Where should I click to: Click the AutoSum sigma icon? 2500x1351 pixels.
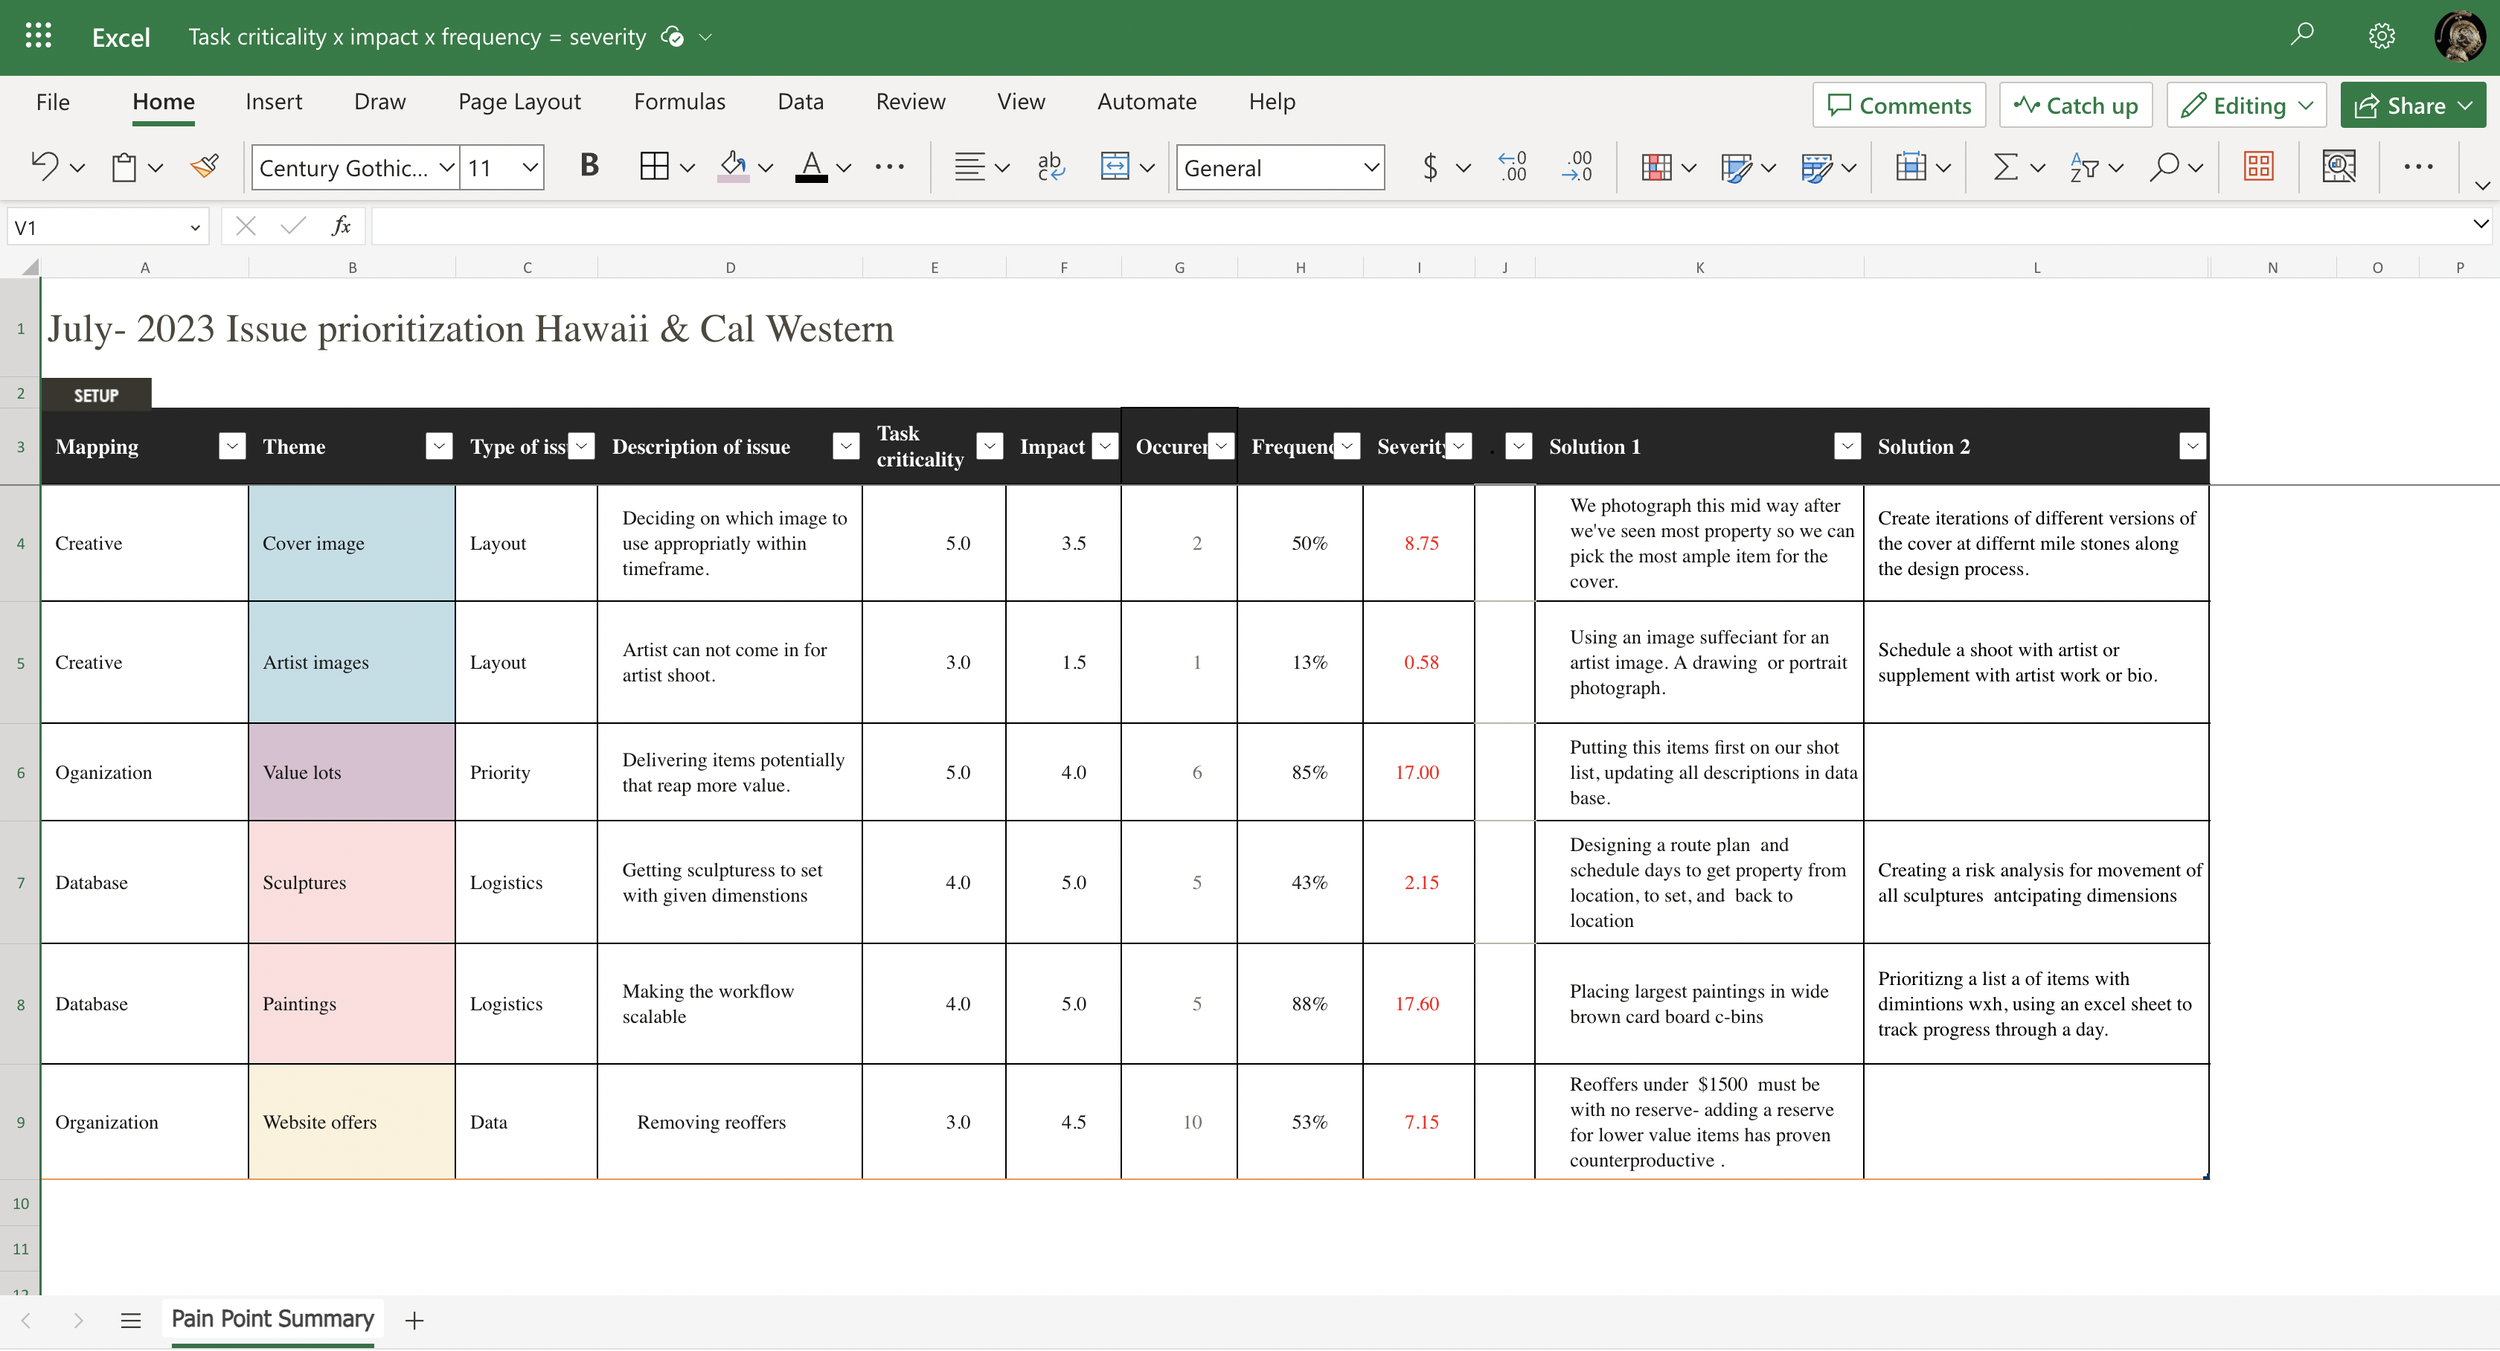point(2005,166)
